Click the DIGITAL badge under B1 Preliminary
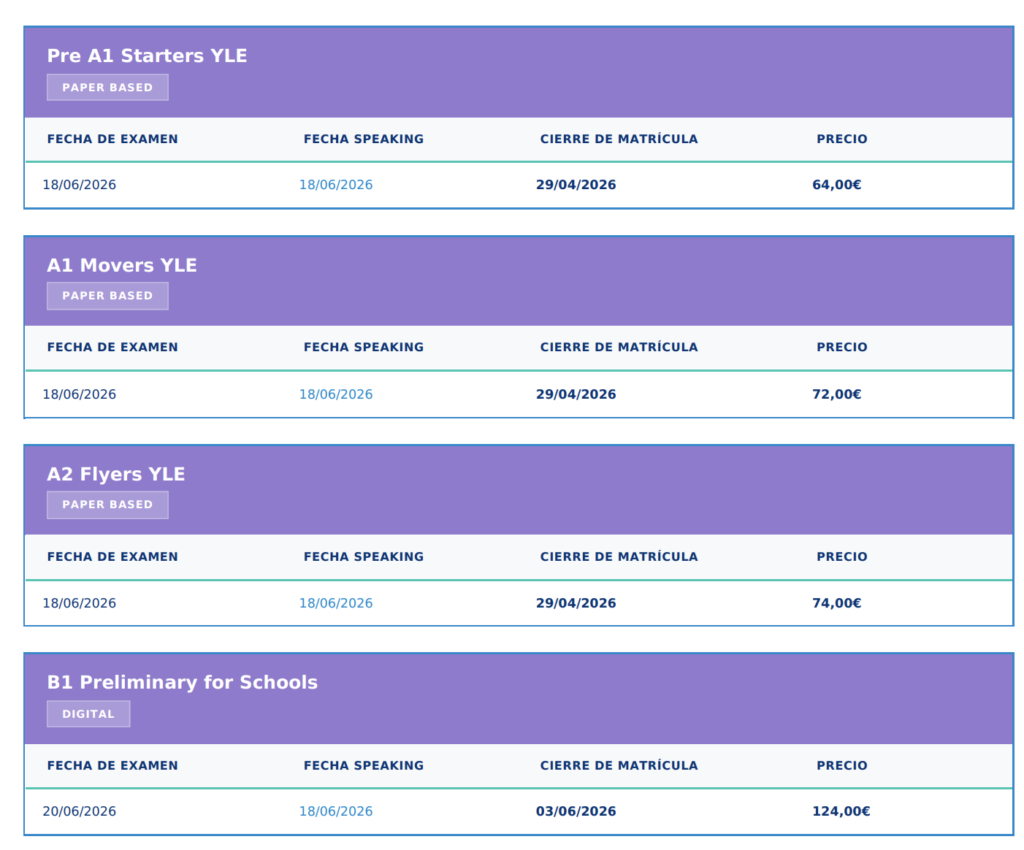1024x850 pixels. coord(88,714)
